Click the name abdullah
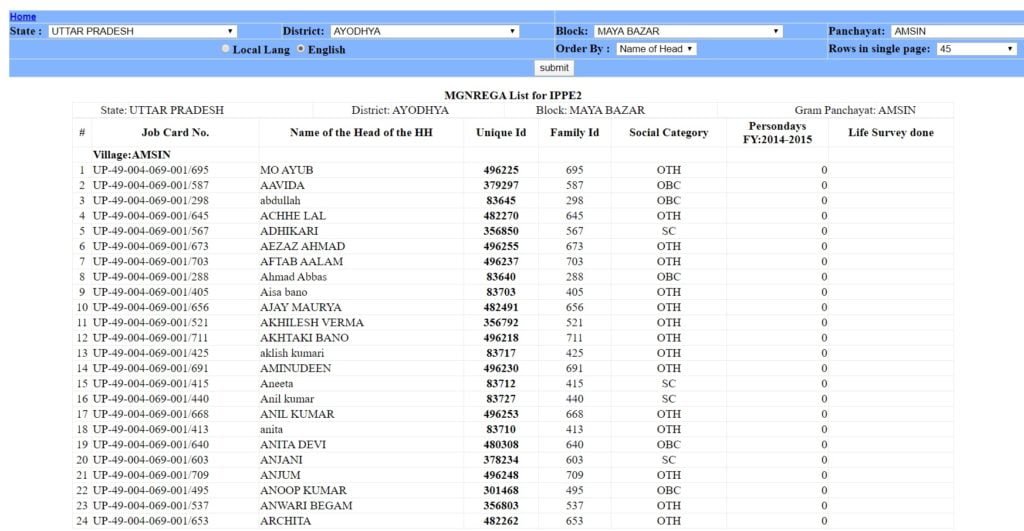Viewport: 1024px width, 531px height. pyautogui.click(x=280, y=201)
